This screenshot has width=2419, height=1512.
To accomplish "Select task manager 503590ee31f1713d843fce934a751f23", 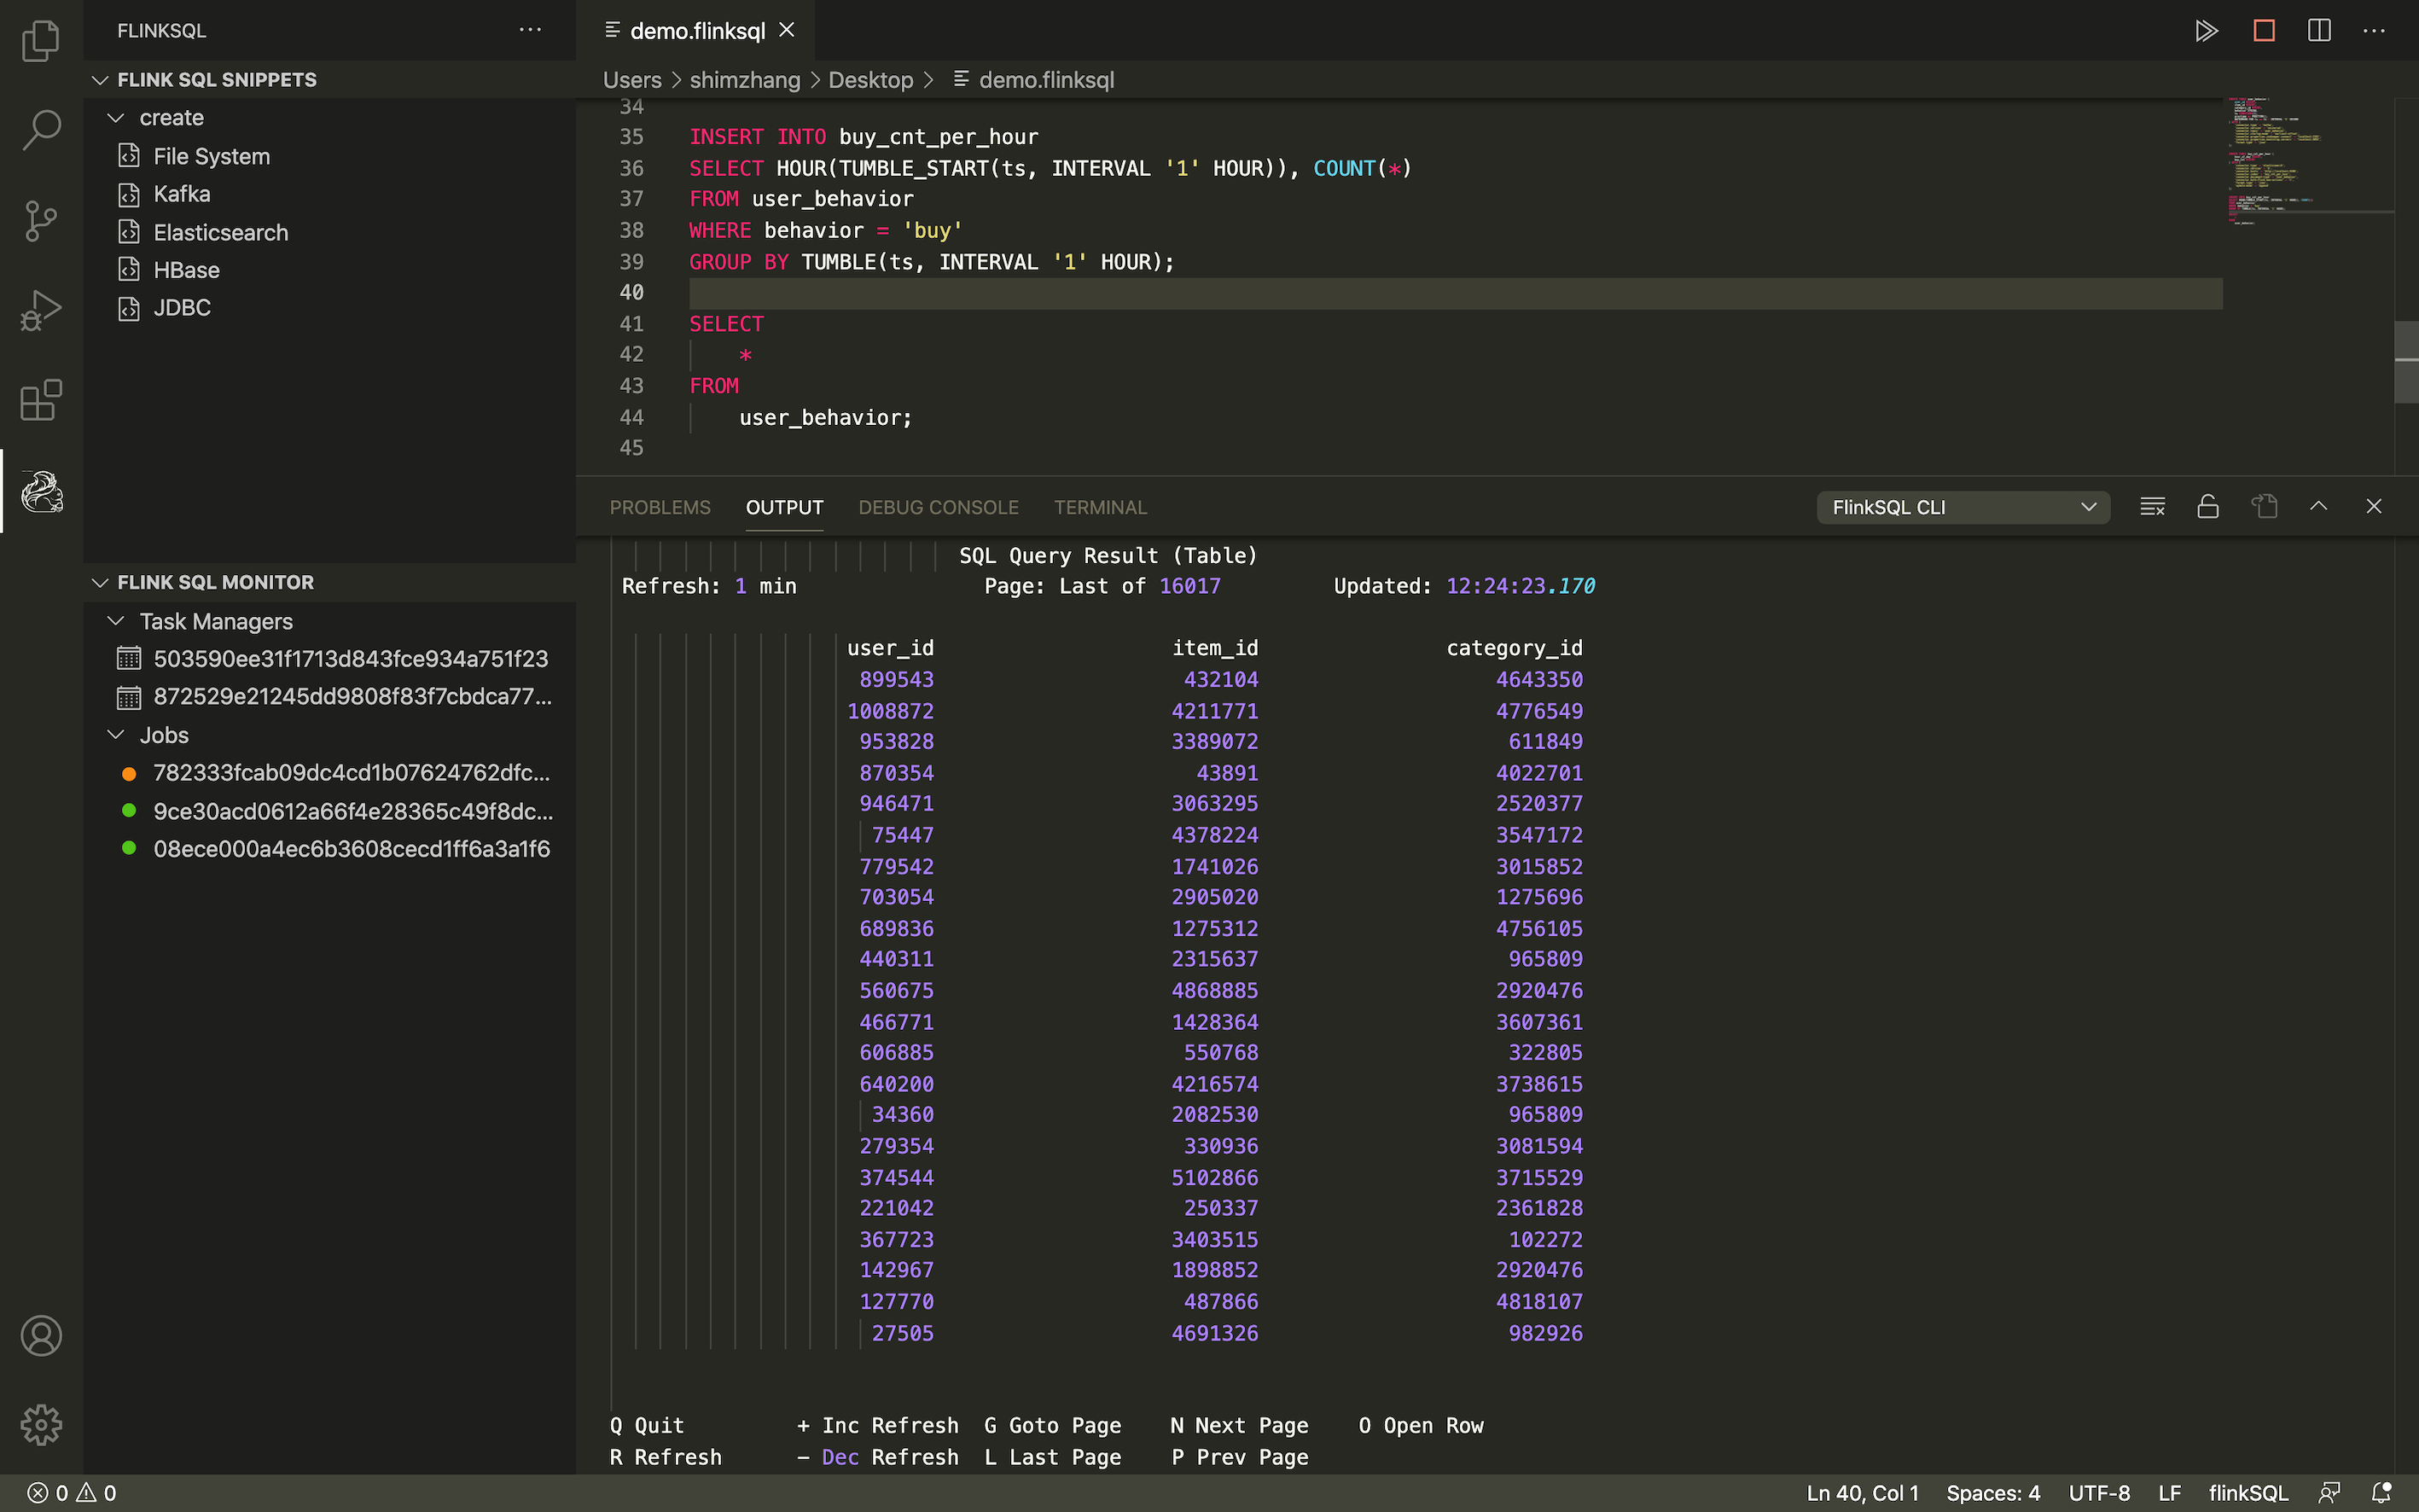I will tap(330, 659).
